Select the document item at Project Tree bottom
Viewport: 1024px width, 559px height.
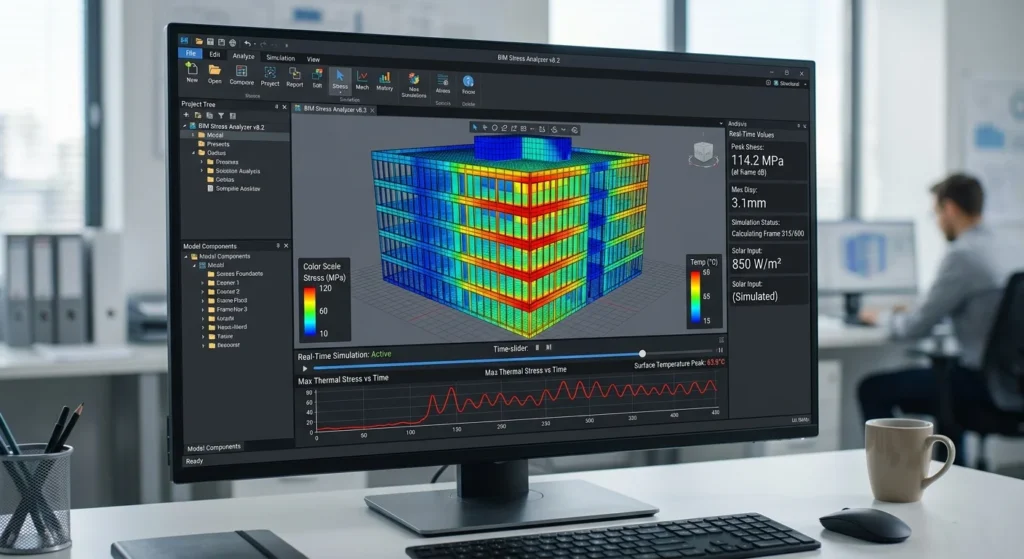coord(235,189)
